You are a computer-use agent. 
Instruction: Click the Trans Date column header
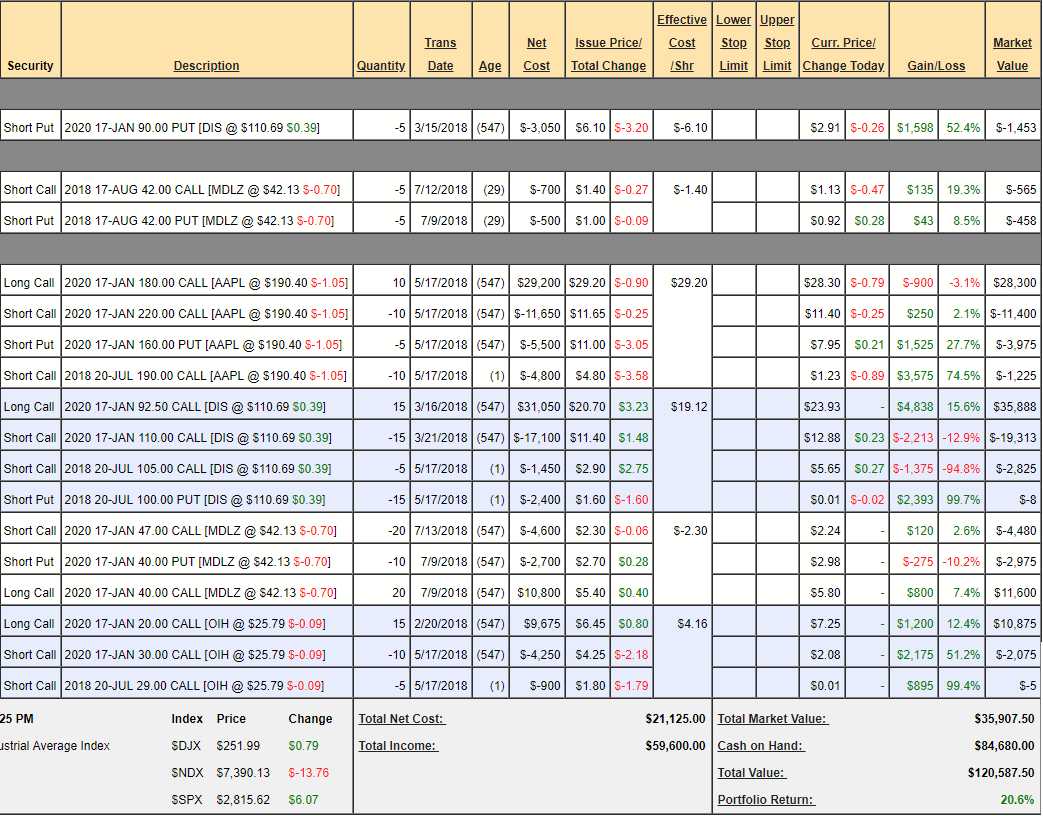click(x=440, y=55)
